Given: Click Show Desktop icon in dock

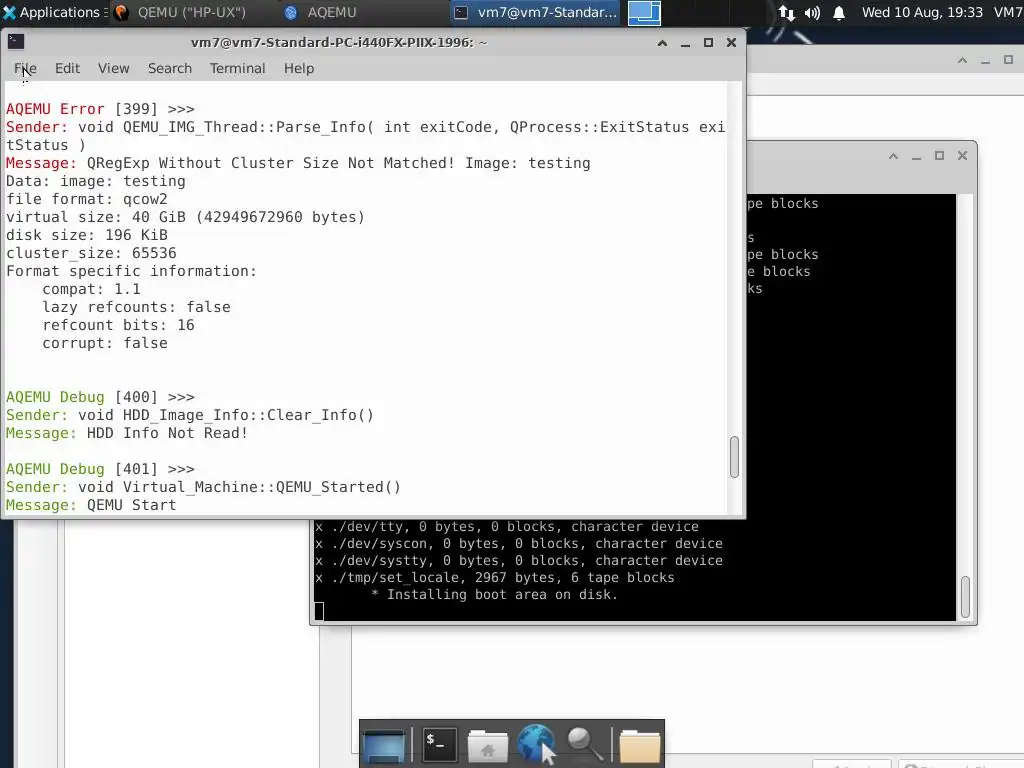Looking at the screenshot, I should click(x=385, y=744).
